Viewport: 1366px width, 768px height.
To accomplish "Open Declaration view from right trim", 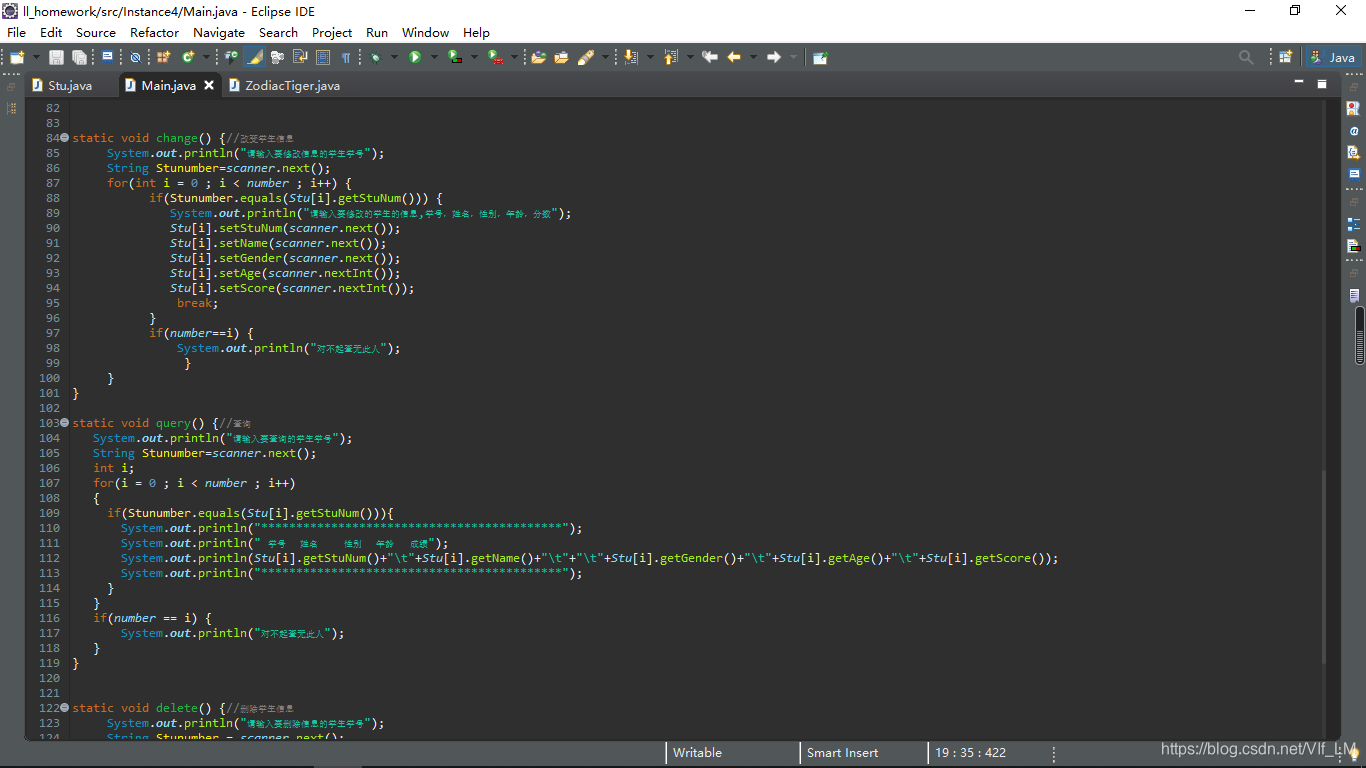I will (x=1353, y=152).
